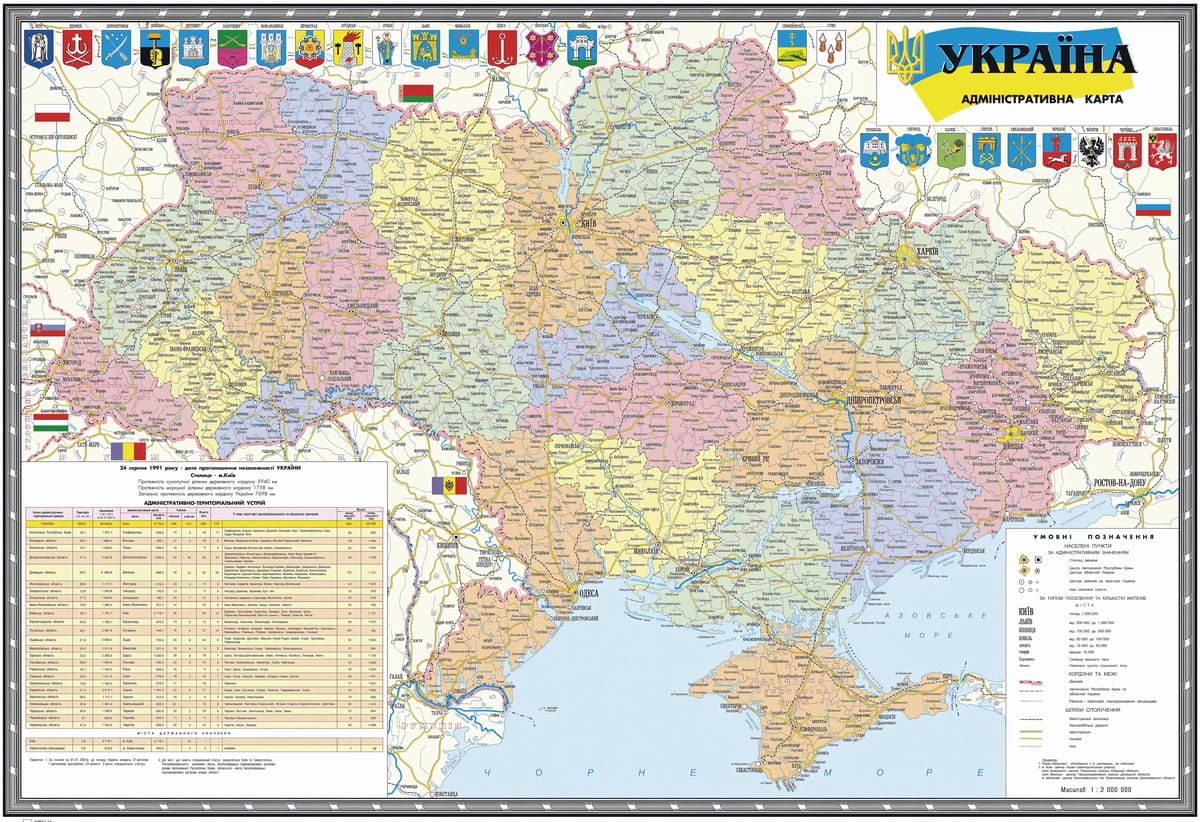Click the Romanian flag near the table
This screenshot has width=1200, height=822.
click(x=128, y=450)
